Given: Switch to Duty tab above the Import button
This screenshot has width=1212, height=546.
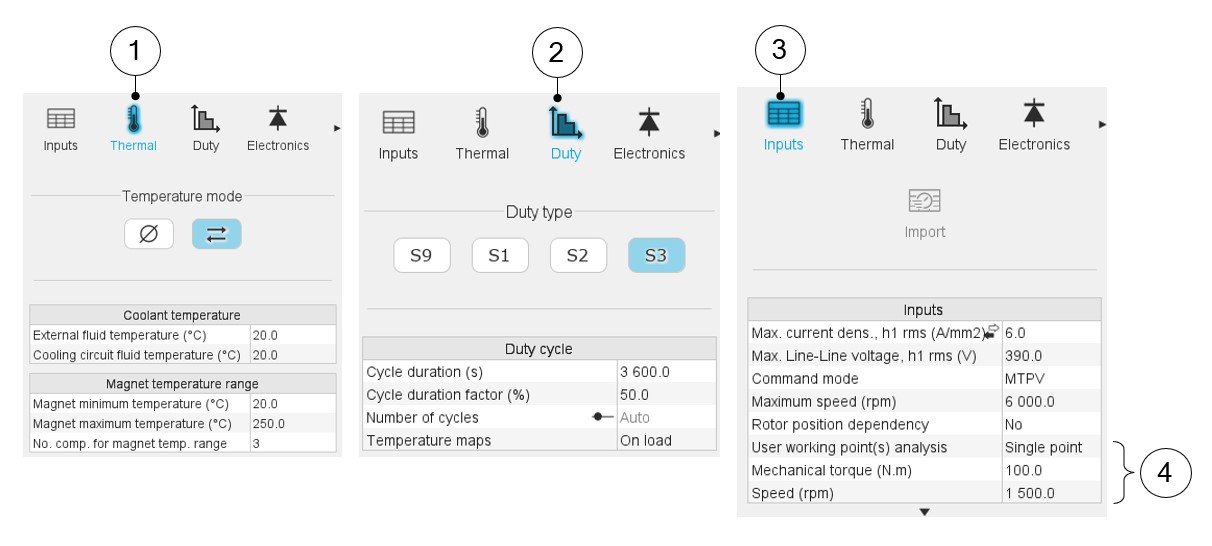Looking at the screenshot, I should pos(950,113).
